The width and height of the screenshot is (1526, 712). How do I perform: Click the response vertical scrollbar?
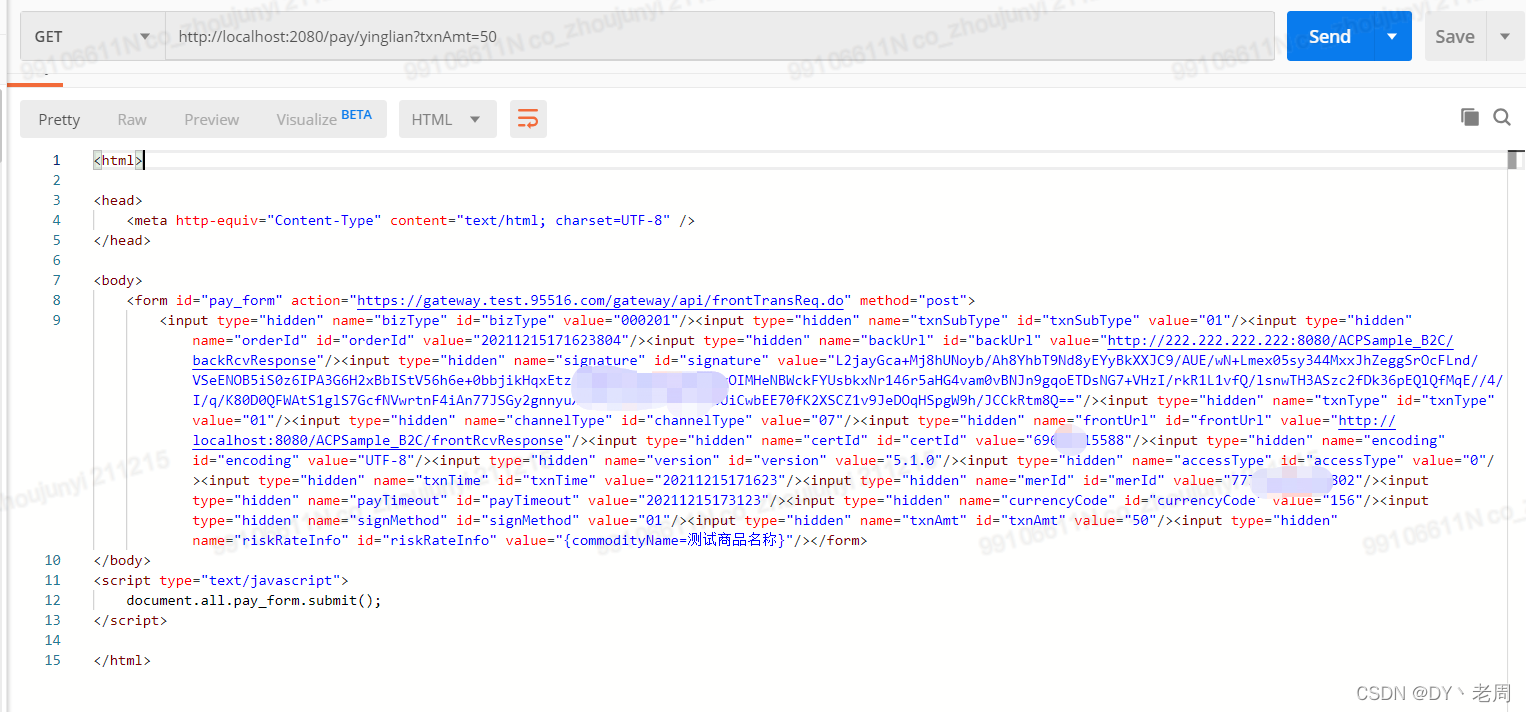(1516, 160)
